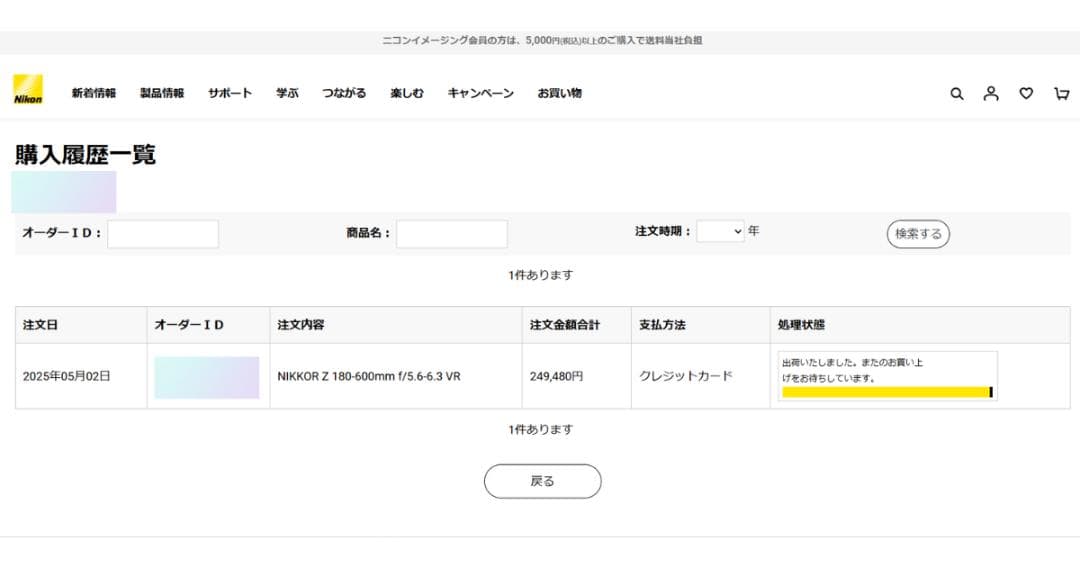Open the 学ぶ menu
The width and height of the screenshot is (1080, 567).
coord(287,93)
